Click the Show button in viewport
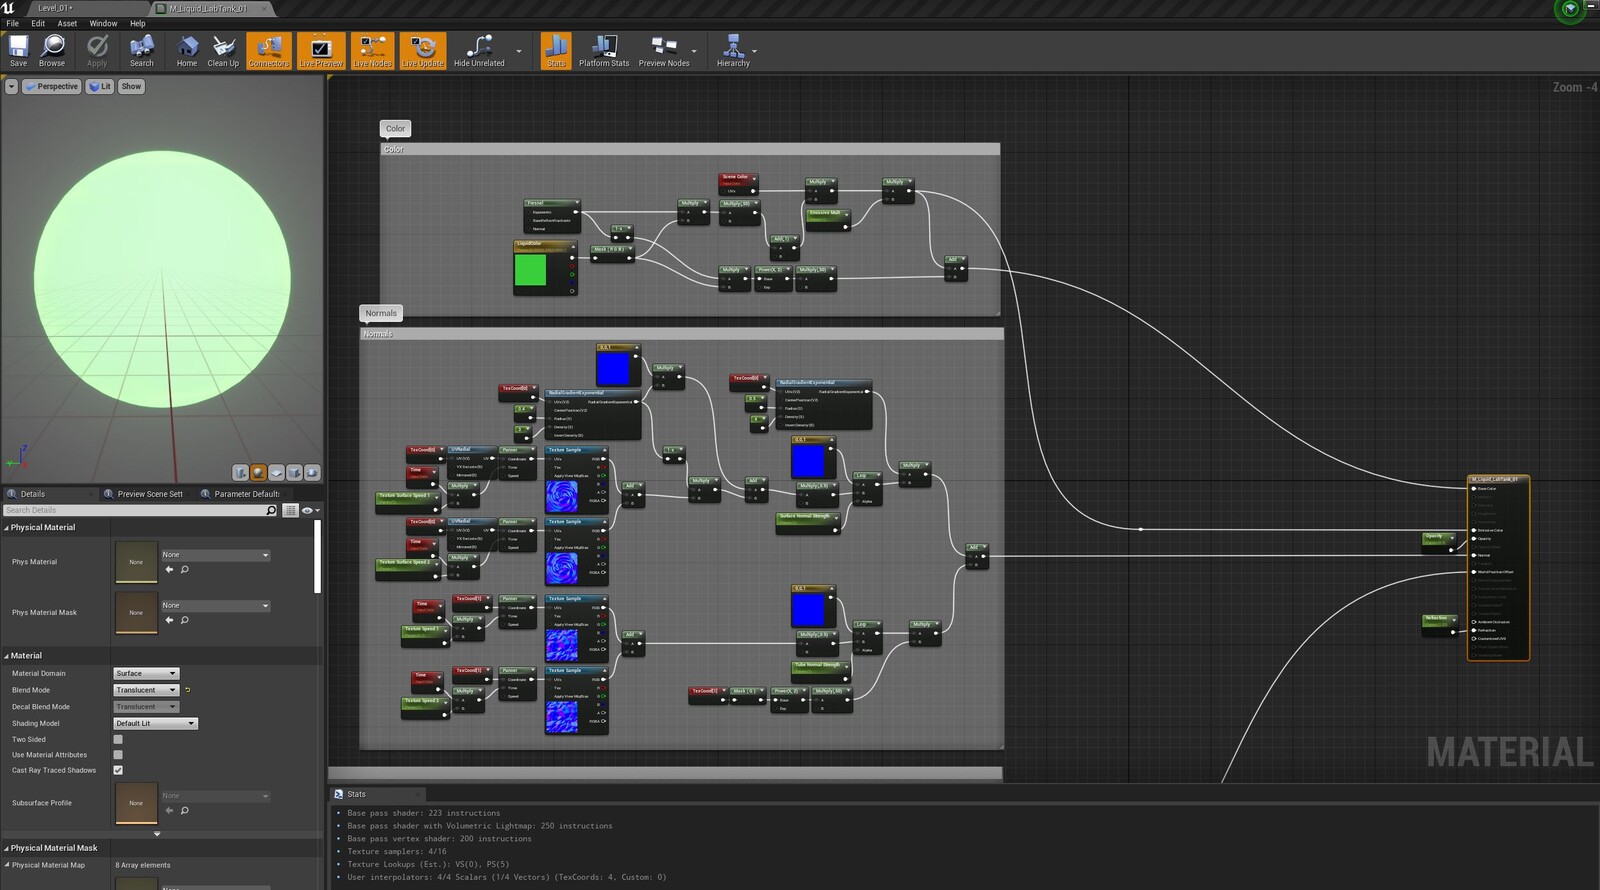The height and width of the screenshot is (890, 1600). click(x=131, y=87)
